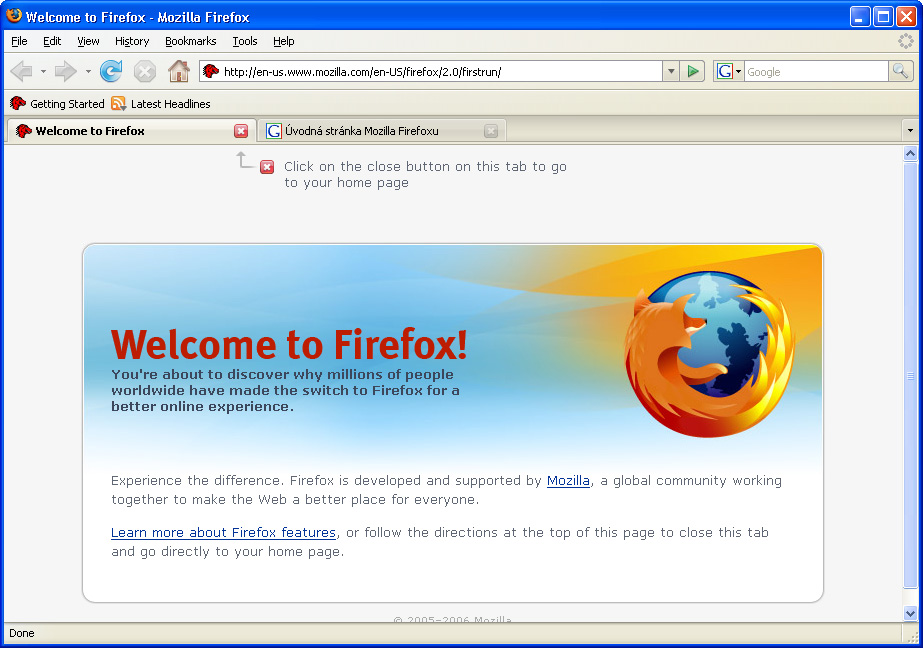Click the Back navigation arrow
The width and height of the screenshot is (923, 648).
click(x=22, y=71)
